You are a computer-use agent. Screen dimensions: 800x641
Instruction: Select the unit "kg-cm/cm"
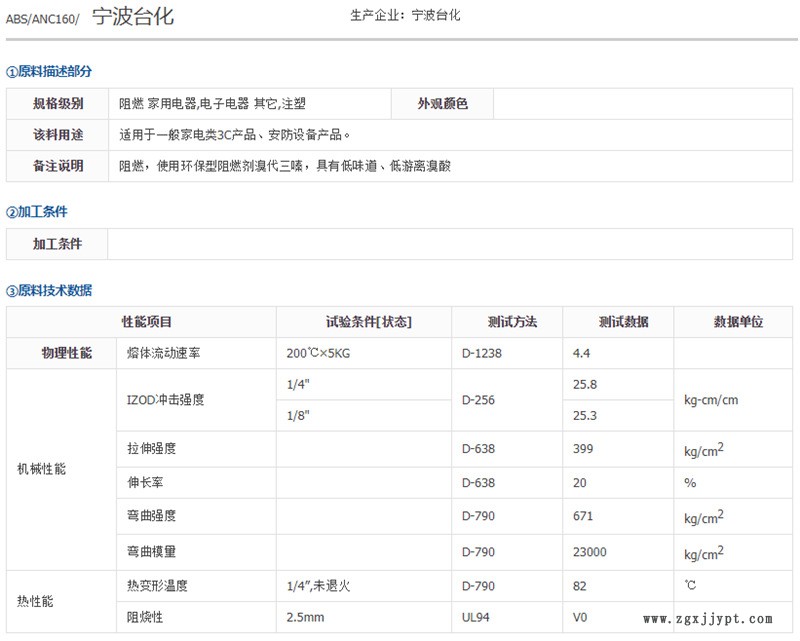(711, 400)
